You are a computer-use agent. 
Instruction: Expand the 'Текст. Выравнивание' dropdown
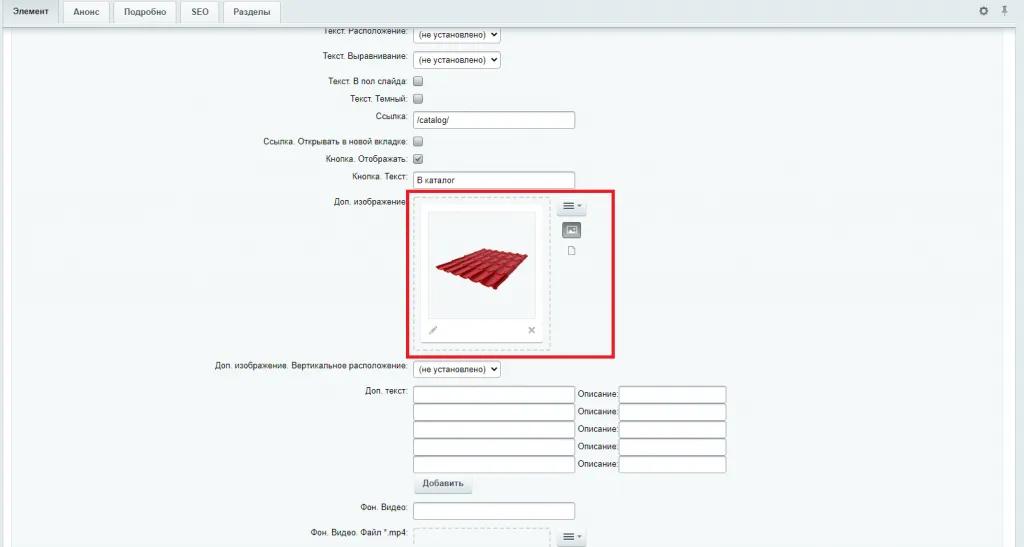[x=456, y=60]
